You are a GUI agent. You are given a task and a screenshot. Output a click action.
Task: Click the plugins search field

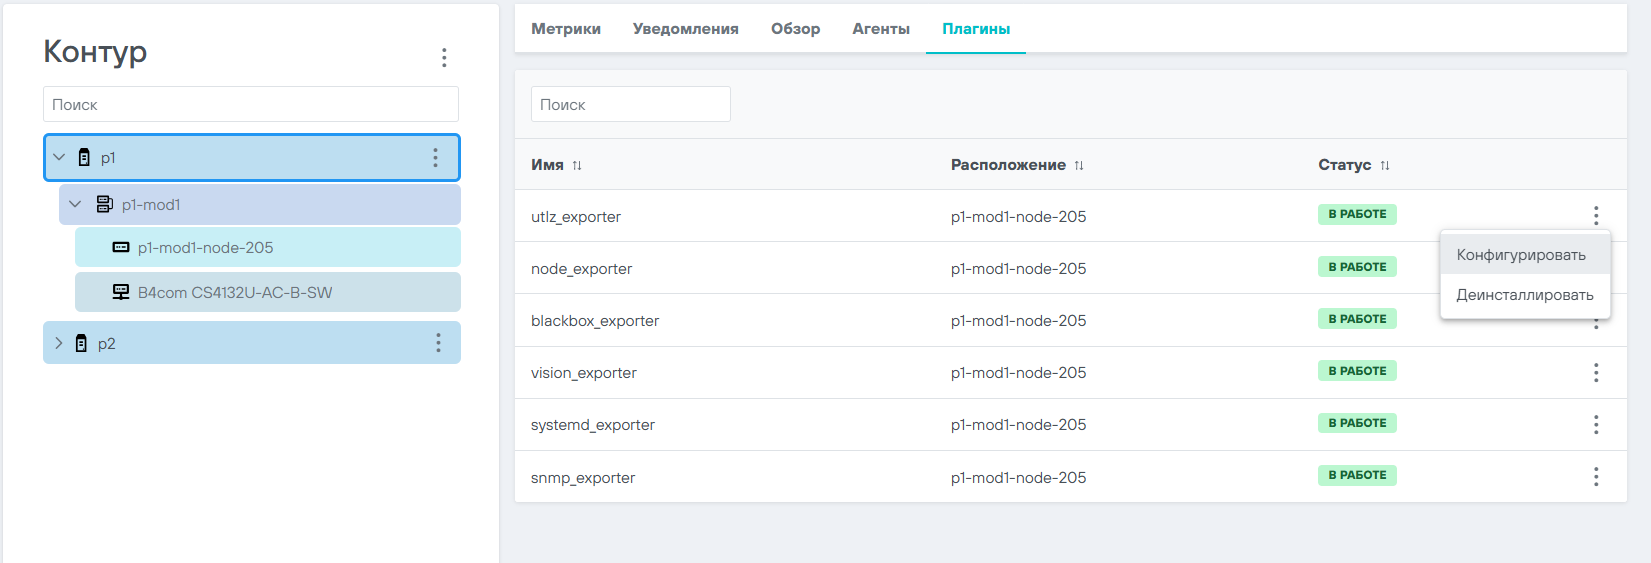(x=631, y=104)
